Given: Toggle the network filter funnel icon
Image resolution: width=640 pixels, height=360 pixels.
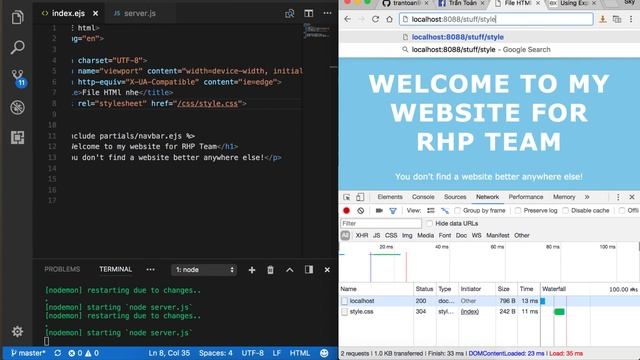Looking at the screenshot, I should click(x=393, y=211).
